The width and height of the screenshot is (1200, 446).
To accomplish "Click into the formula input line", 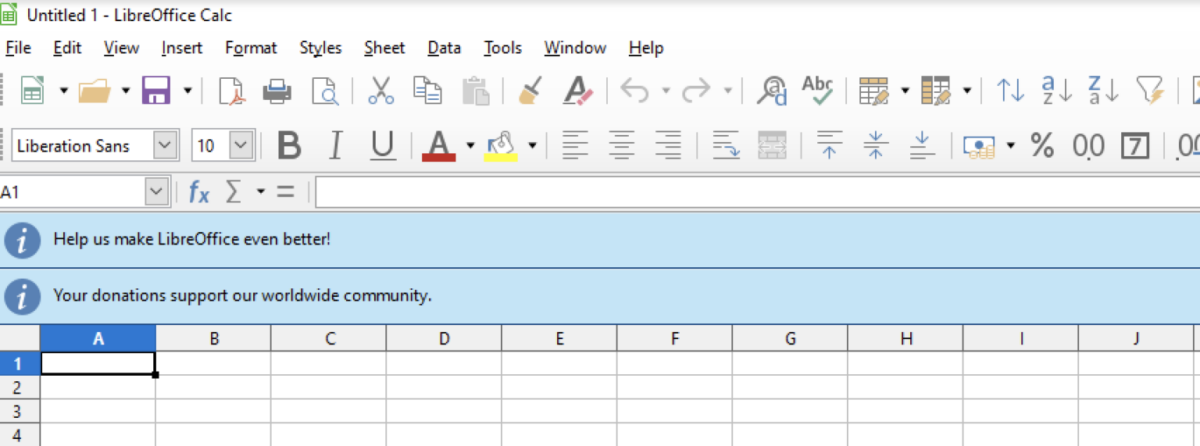I will tap(757, 192).
